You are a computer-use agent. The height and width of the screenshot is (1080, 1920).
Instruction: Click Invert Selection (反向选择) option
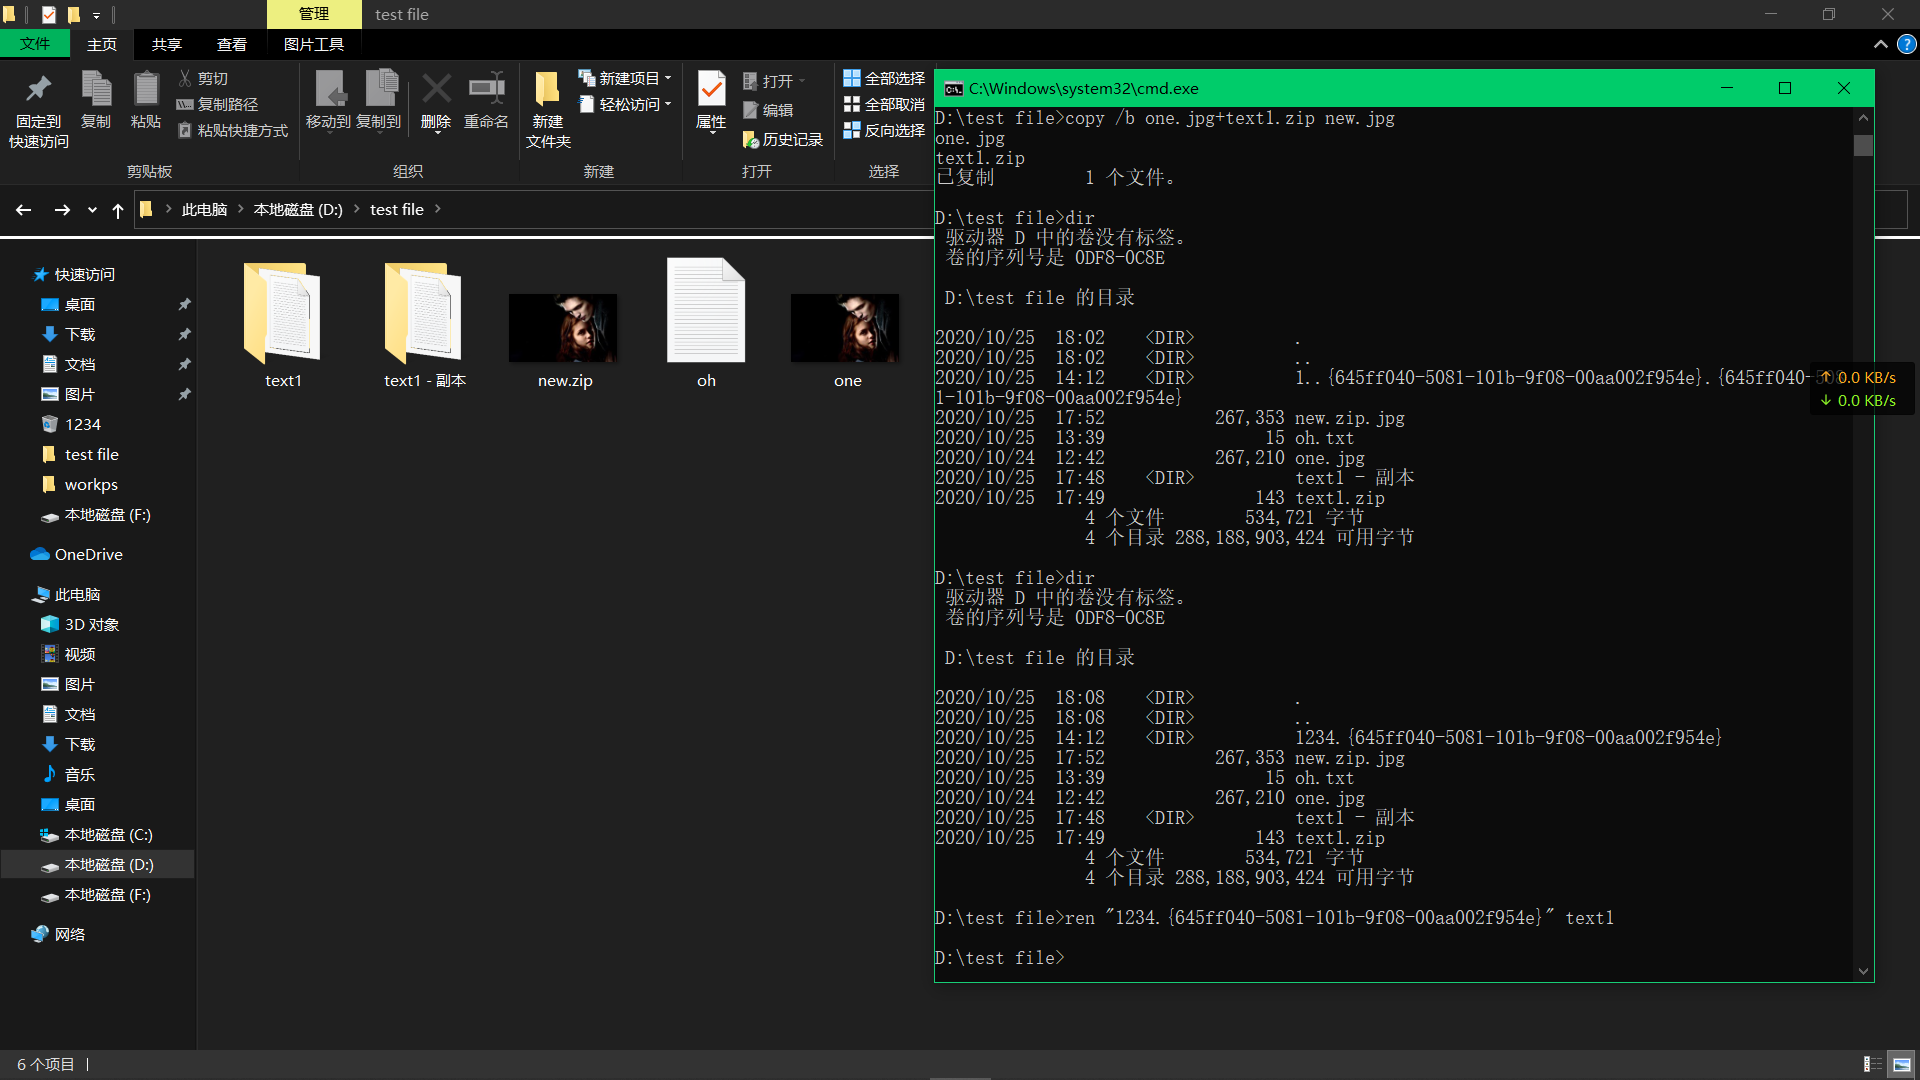tap(884, 130)
